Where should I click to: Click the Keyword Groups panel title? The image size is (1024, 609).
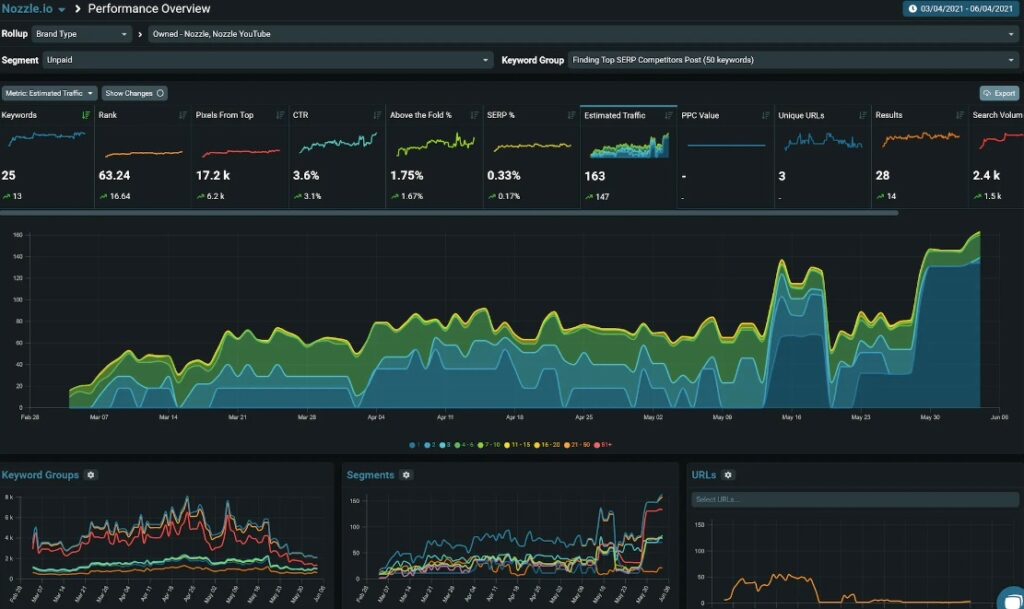click(40, 475)
